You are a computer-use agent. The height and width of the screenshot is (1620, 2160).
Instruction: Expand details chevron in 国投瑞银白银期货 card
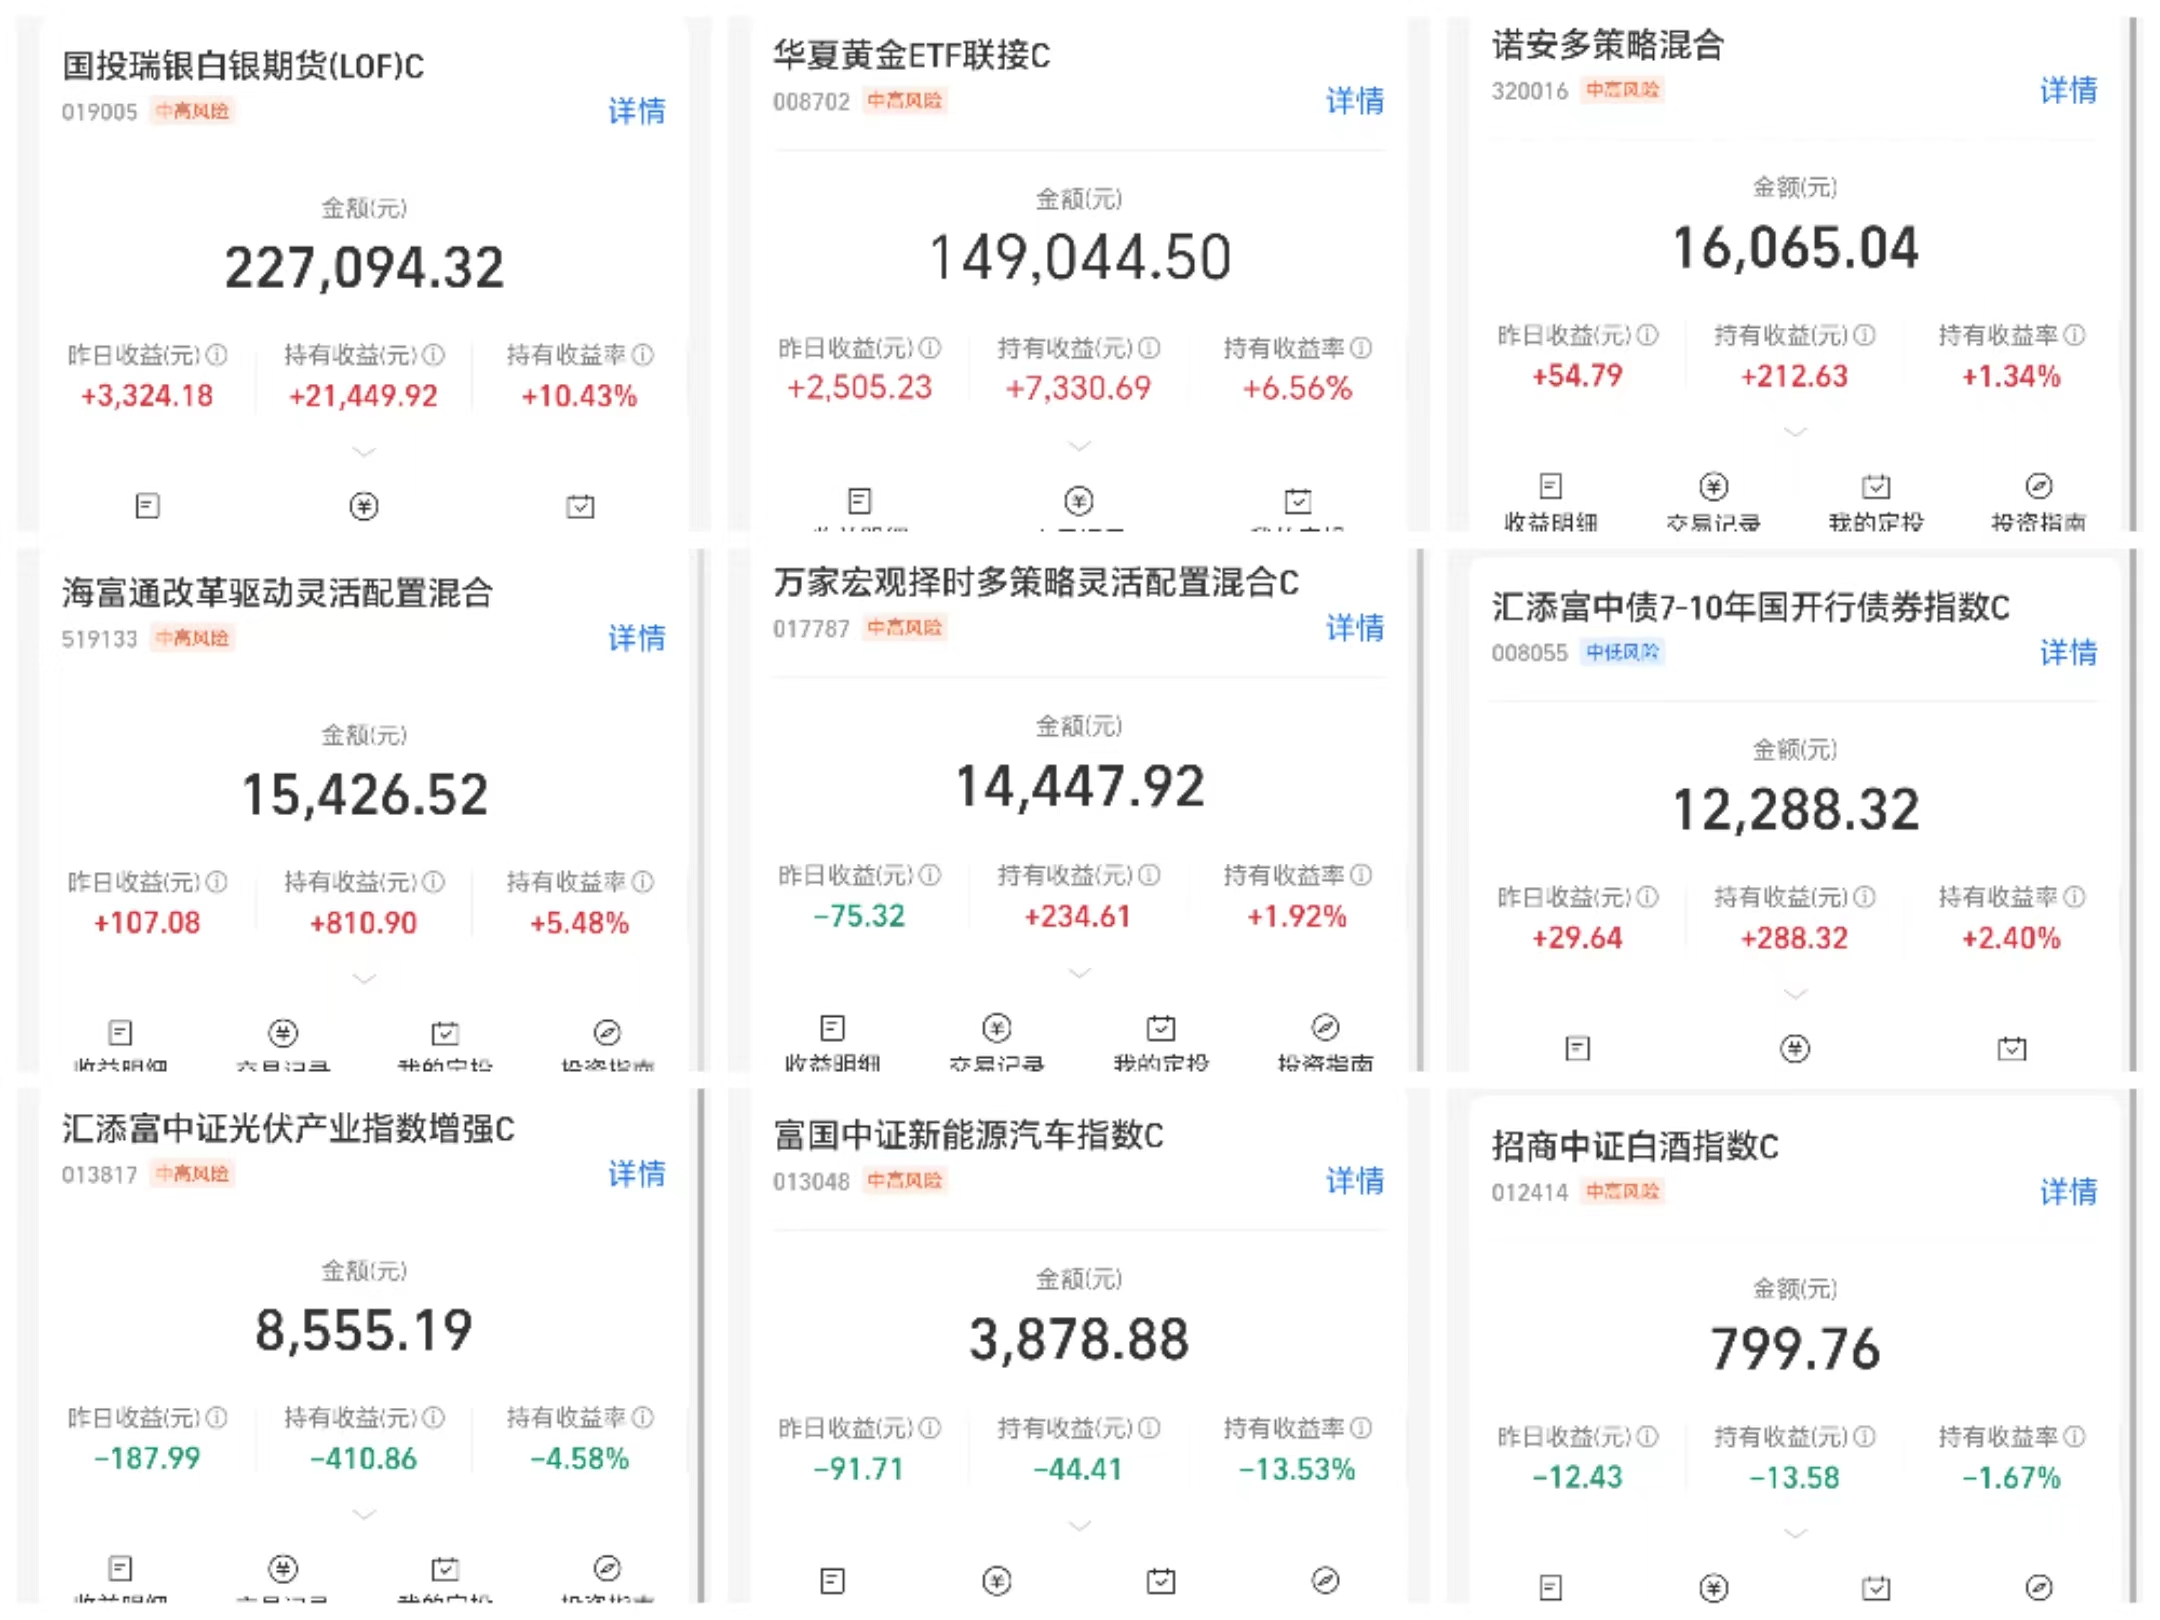(x=364, y=452)
